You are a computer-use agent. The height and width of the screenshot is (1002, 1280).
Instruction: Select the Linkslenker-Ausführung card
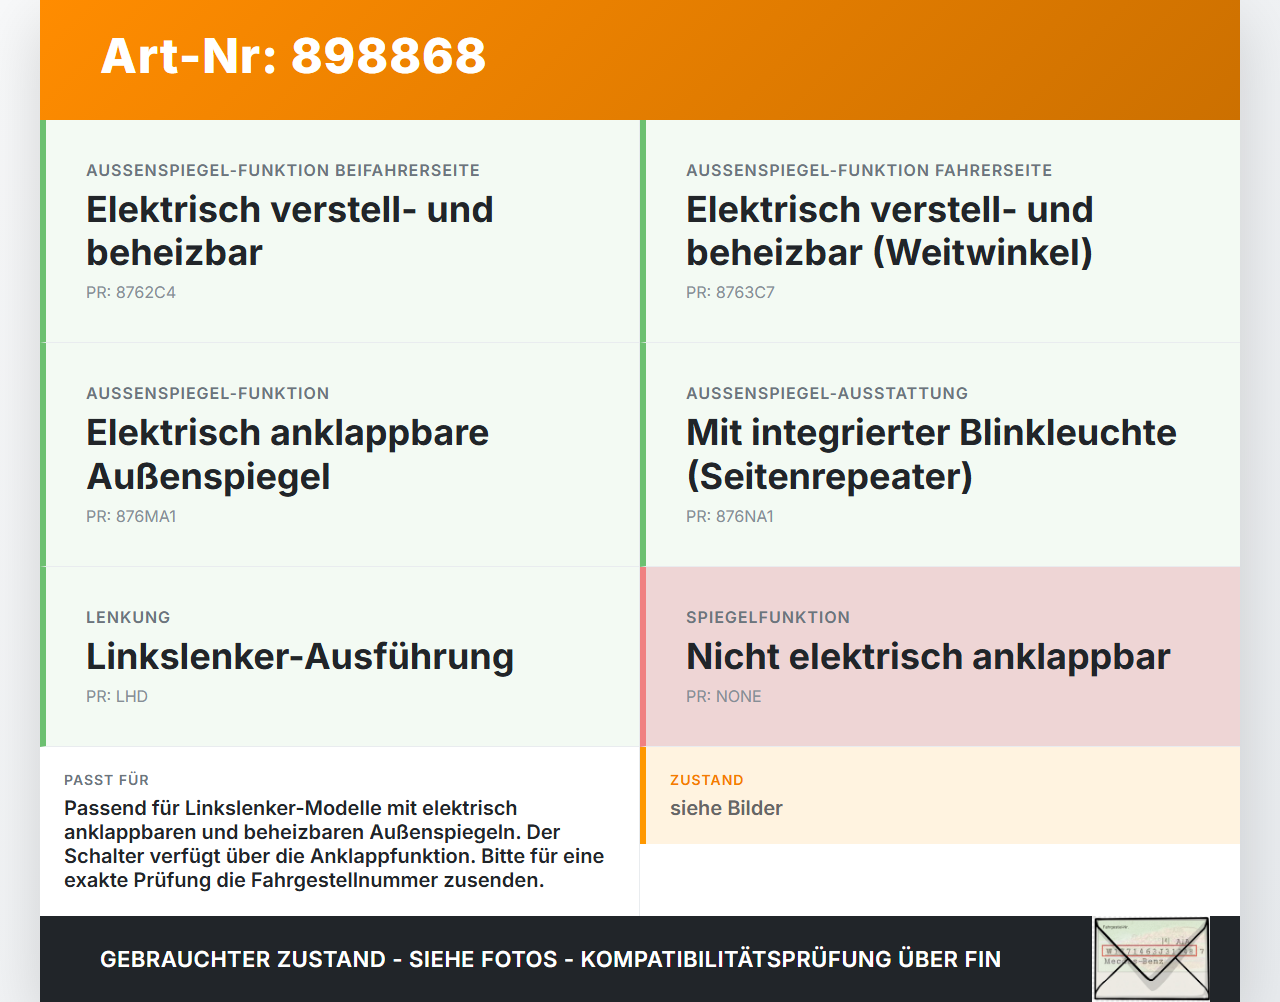pyautogui.click(x=340, y=657)
